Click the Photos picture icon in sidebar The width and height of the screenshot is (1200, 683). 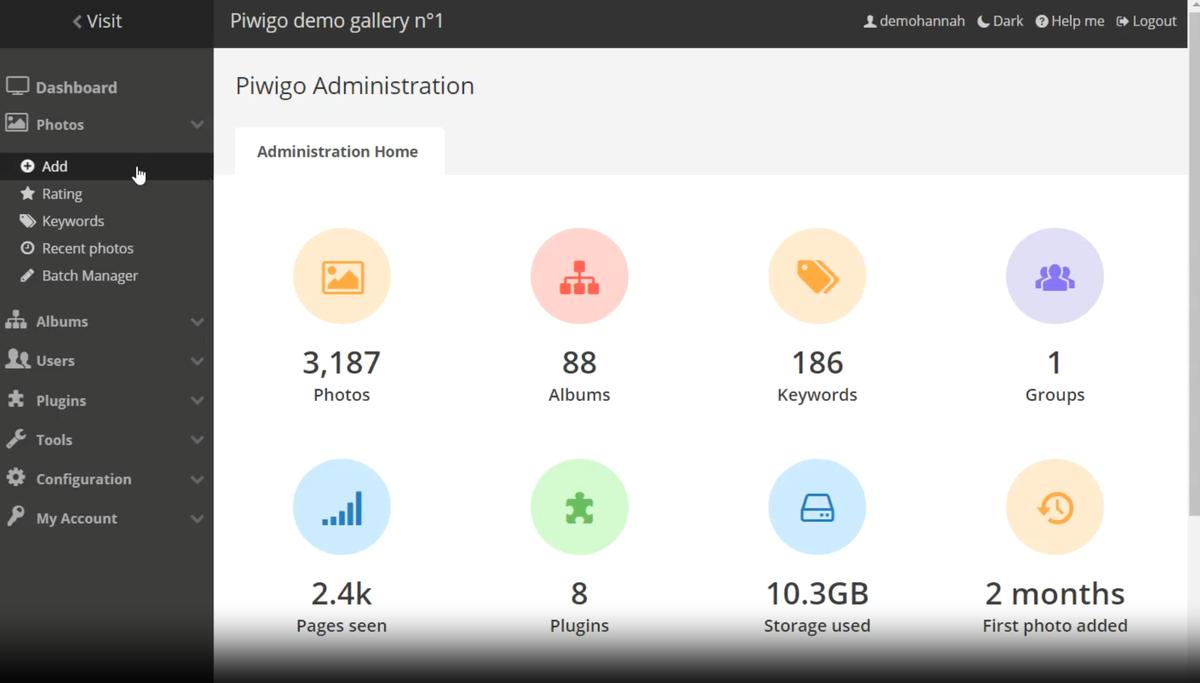click(x=17, y=123)
